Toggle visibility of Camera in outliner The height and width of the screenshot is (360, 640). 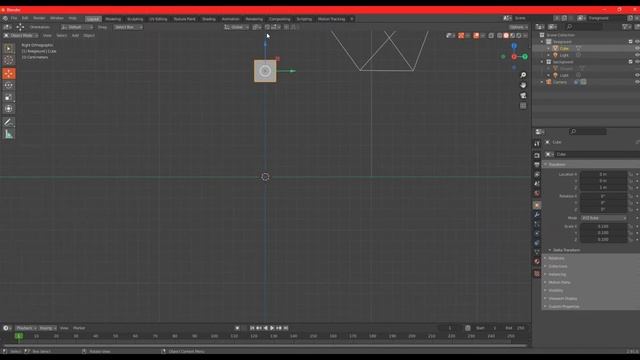(x=637, y=82)
